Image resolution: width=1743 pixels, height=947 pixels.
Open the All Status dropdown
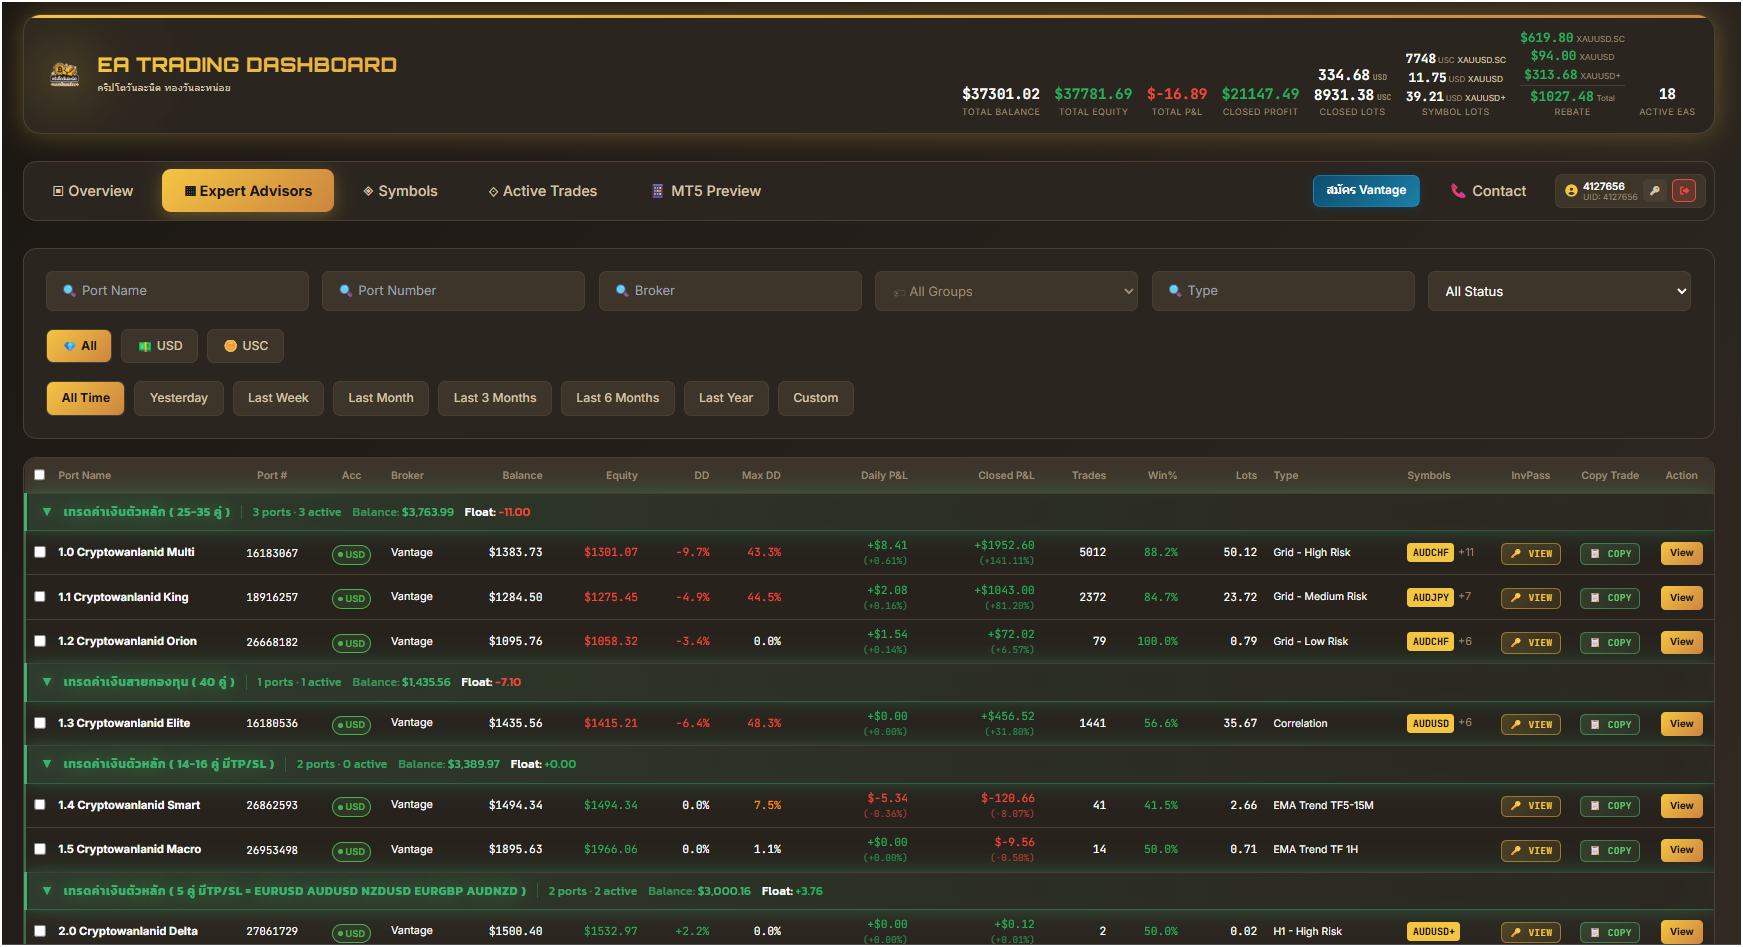pos(1559,291)
